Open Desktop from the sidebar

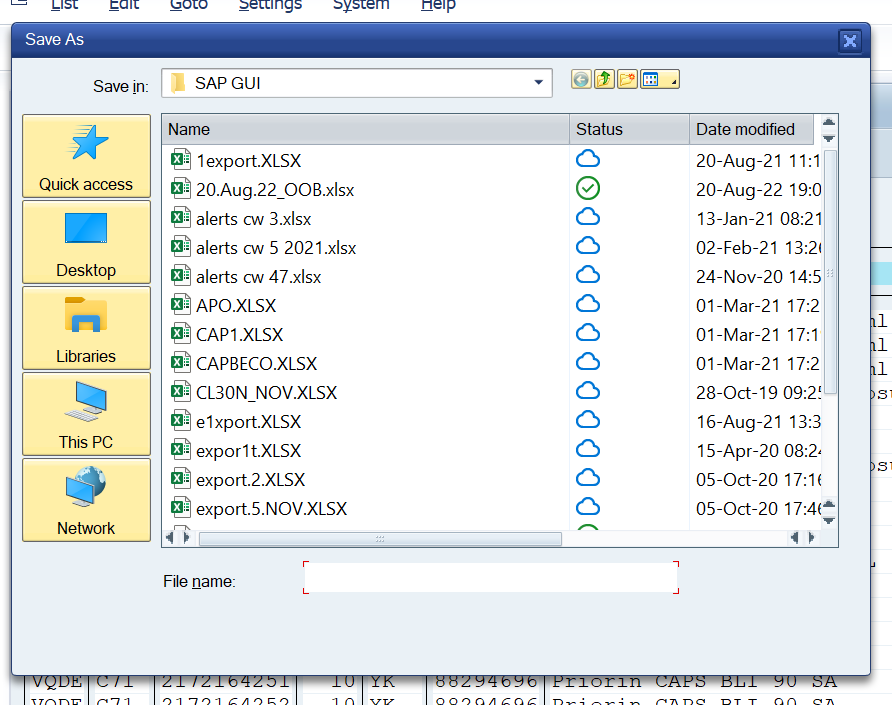[x=86, y=242]
